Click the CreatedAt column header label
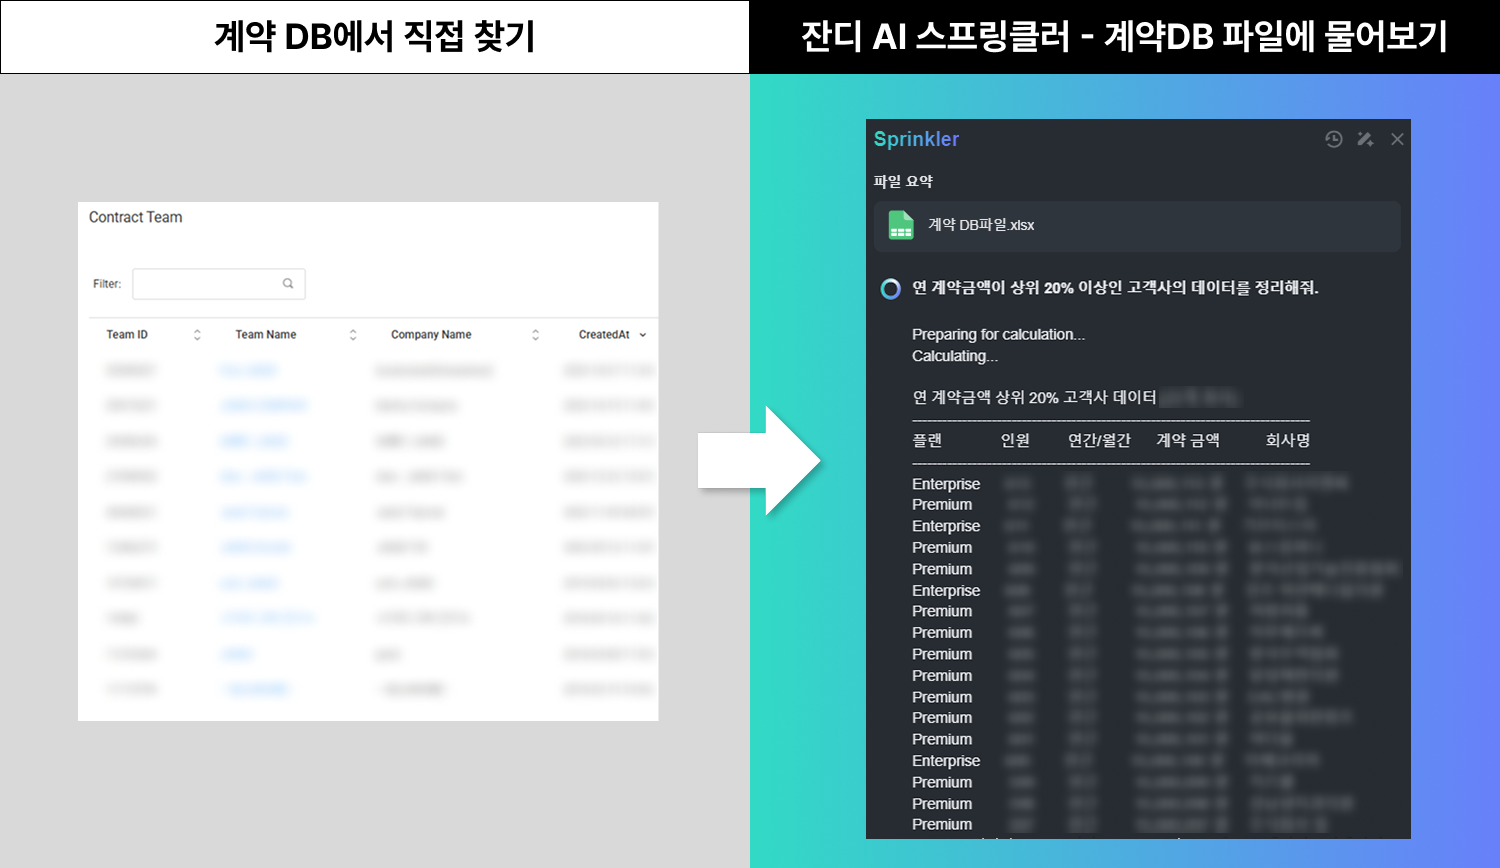 click(604, 335)
